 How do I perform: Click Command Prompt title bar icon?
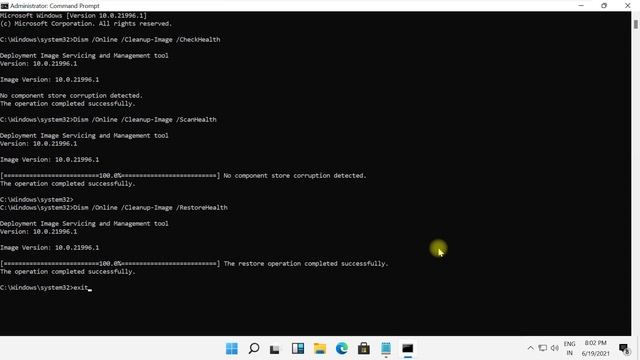click(4, 6)
